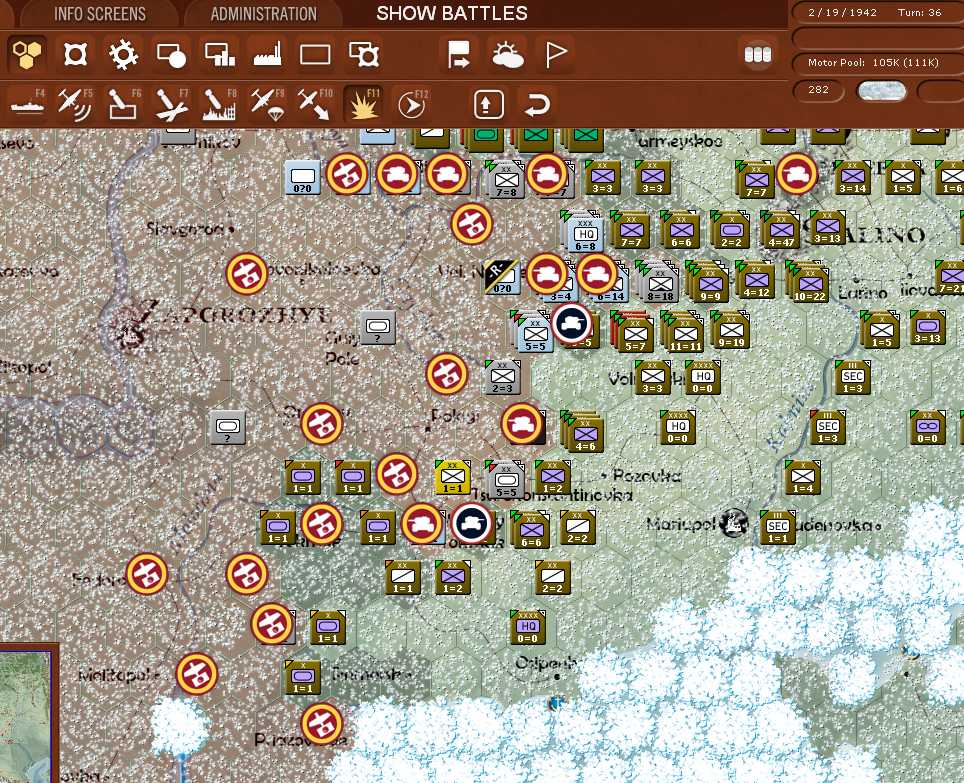Toggle the rectangle-with-unit-frame overlay icon

click(363, 54)
